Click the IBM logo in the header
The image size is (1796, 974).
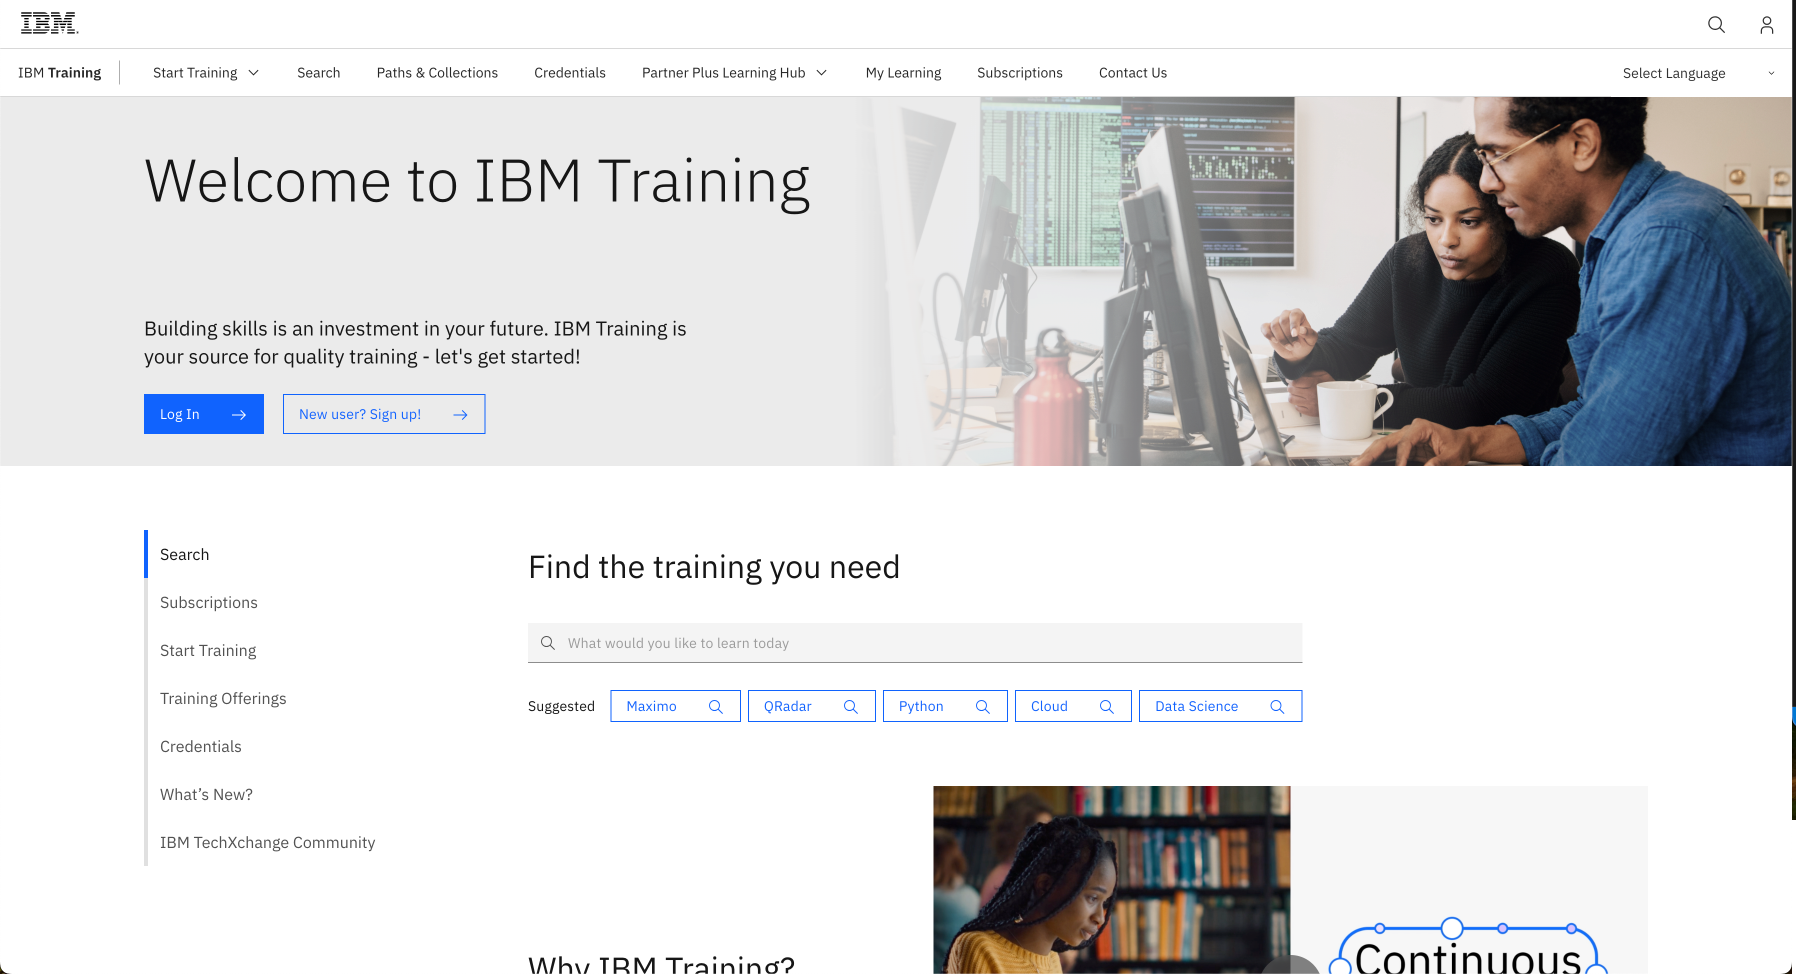click(x=49, y=24)
